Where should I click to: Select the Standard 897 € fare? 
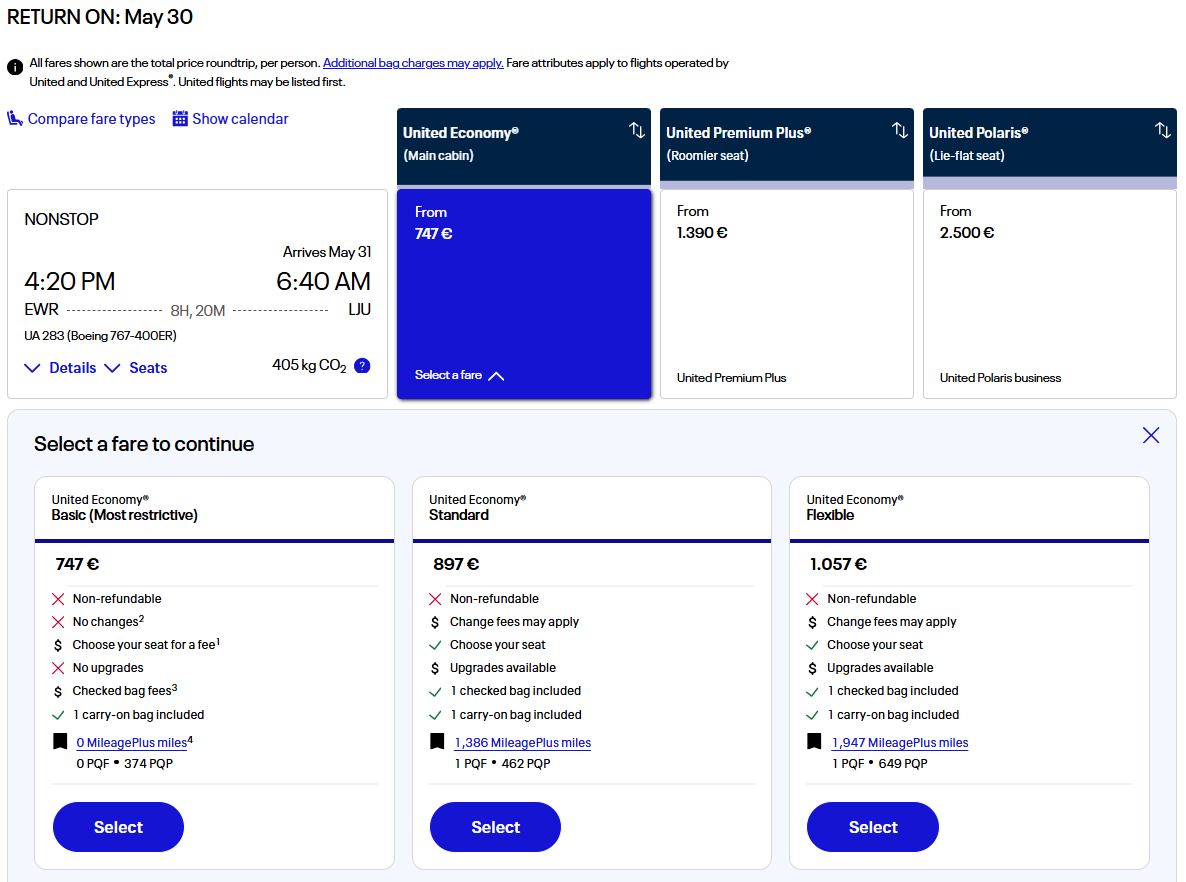495,827
